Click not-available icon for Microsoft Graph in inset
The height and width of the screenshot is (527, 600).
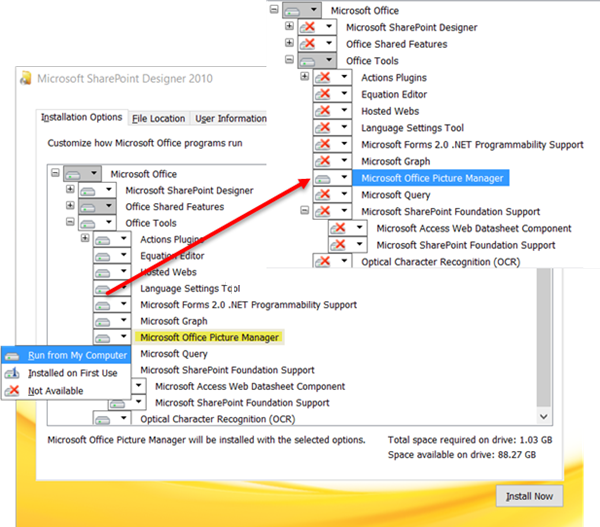323,161
